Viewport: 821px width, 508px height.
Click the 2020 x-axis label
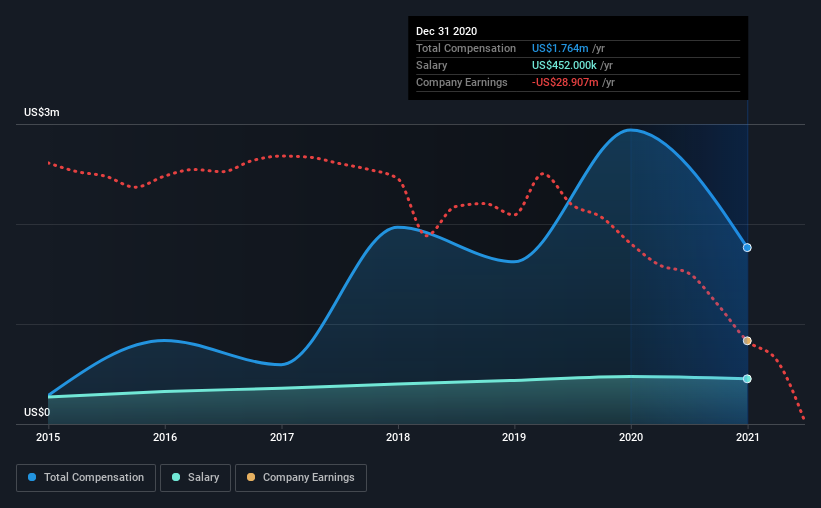pos(631,437)
